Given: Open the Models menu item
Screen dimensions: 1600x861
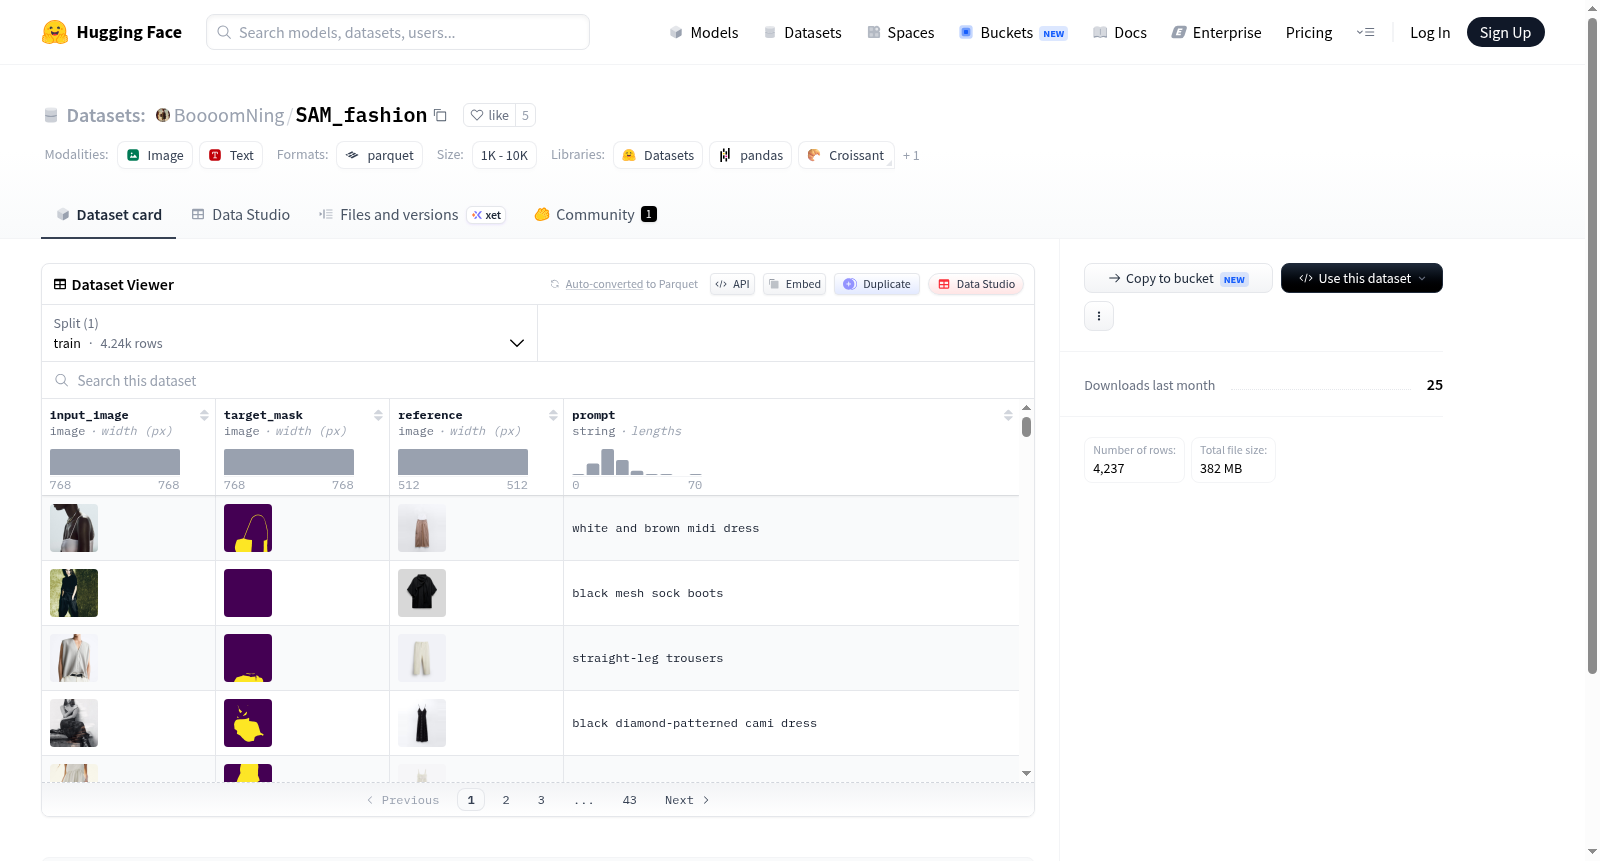Looking at the screenshot, I should tap(704, 33).
